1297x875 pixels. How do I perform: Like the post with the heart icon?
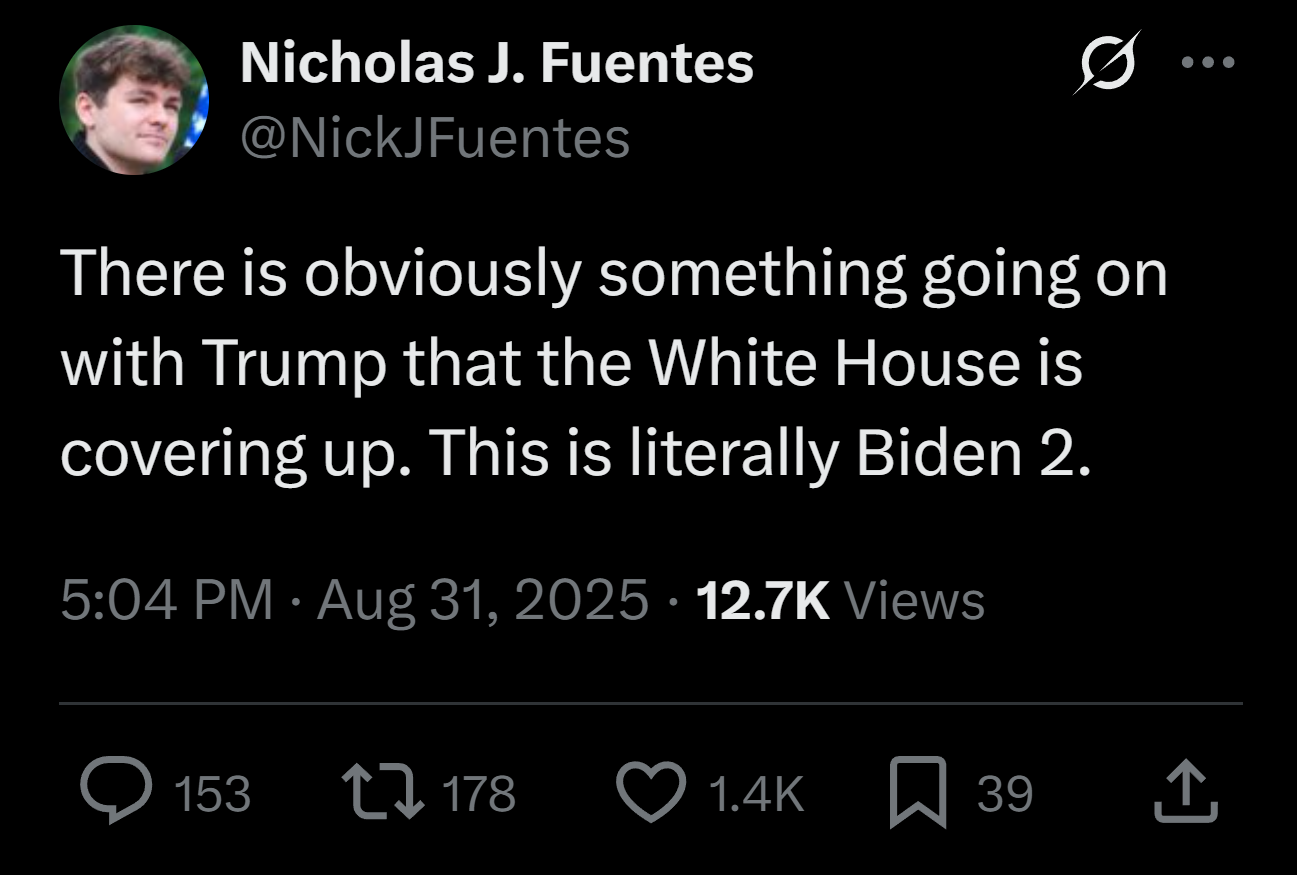652,792
